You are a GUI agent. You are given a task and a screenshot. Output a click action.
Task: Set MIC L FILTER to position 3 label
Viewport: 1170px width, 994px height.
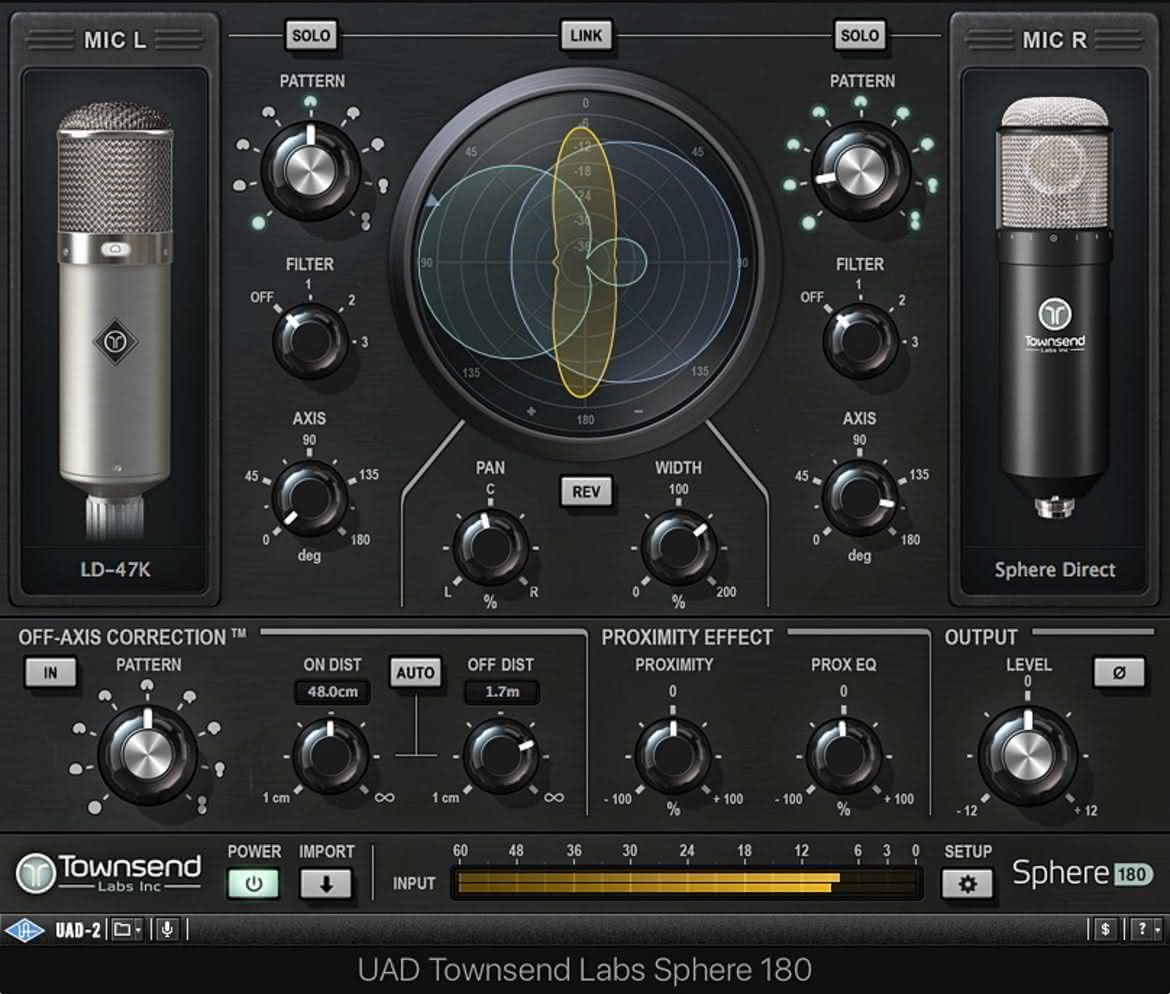pyautogui.click(x=364, y=342)
